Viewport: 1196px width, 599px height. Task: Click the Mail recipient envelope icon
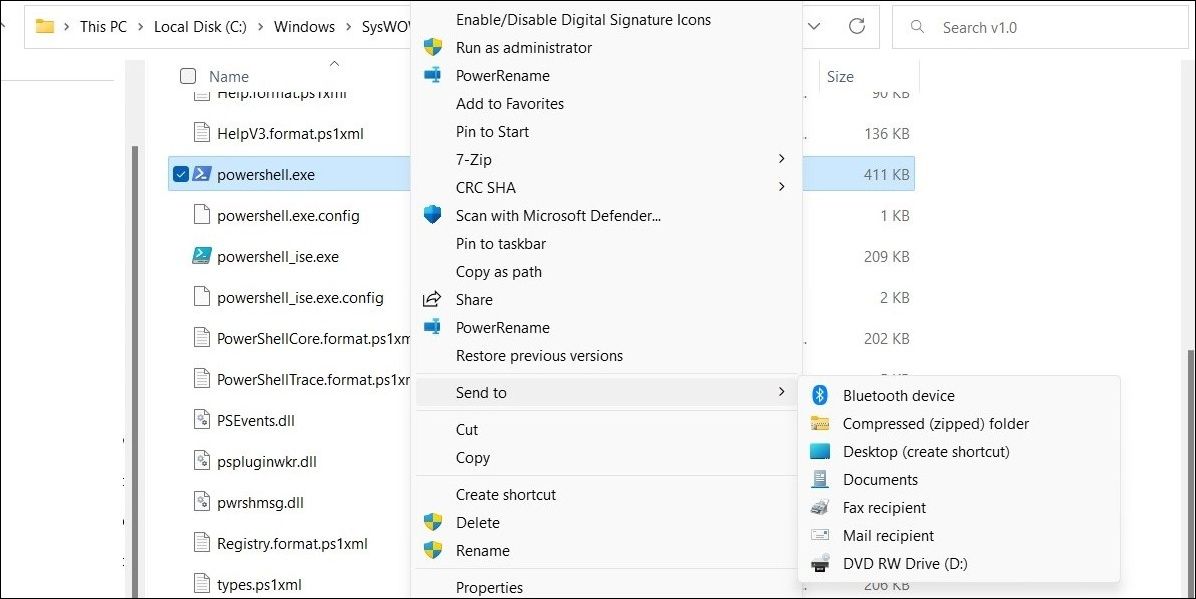click(820, 536)
